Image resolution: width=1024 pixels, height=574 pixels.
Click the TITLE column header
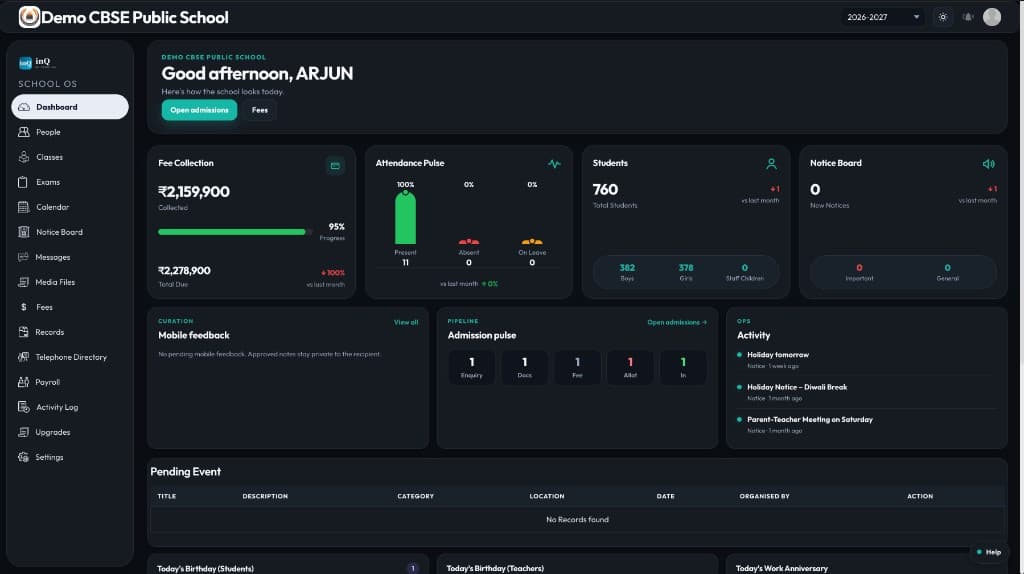(167, 496)
